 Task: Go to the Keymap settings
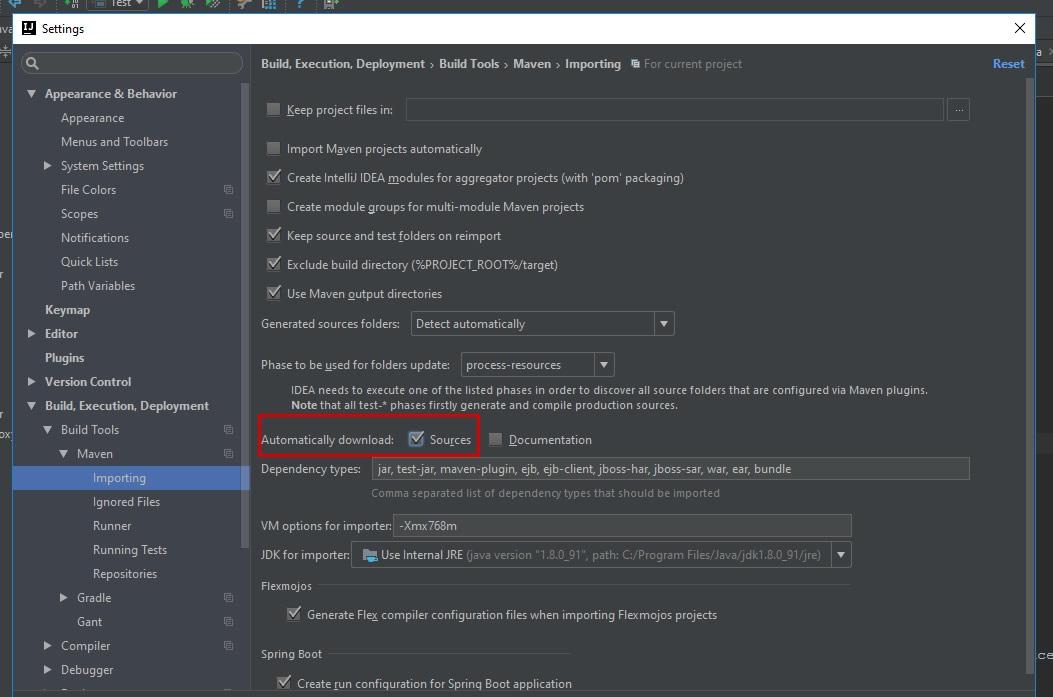tap(67, 310)
